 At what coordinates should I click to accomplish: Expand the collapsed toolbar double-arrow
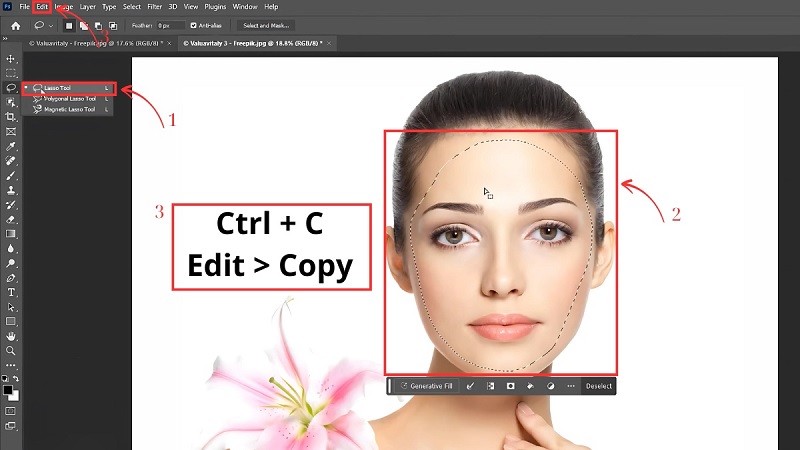click(x=5, y=39)
